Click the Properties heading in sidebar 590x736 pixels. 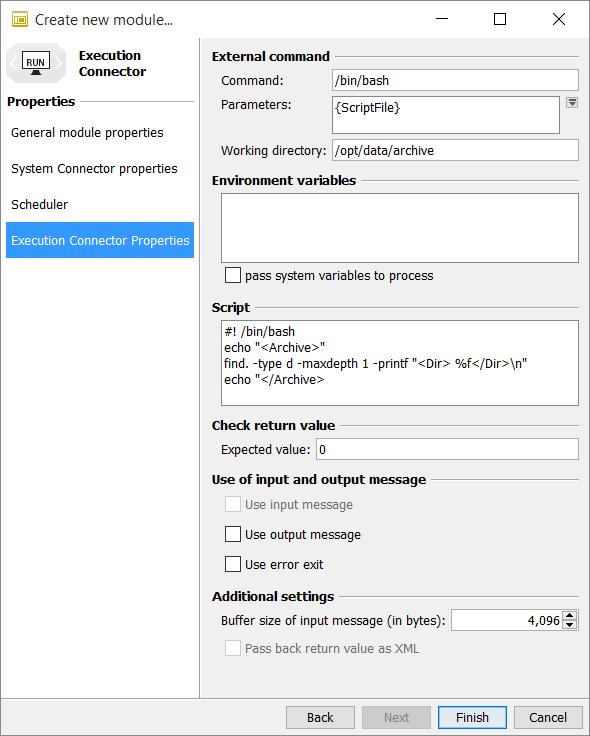point(41,101)
